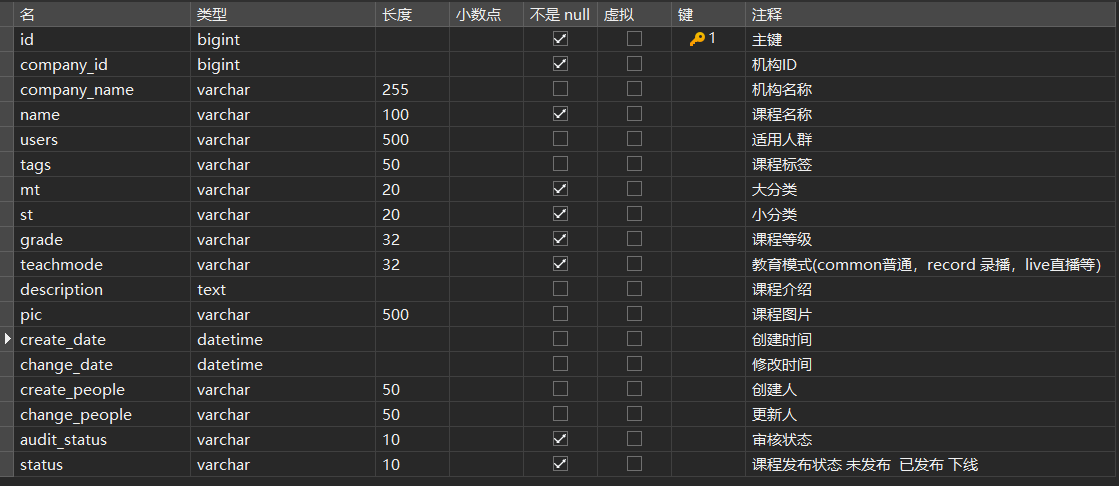Click the comment 课程图片
1119x486 pixels.
[782, 315]
